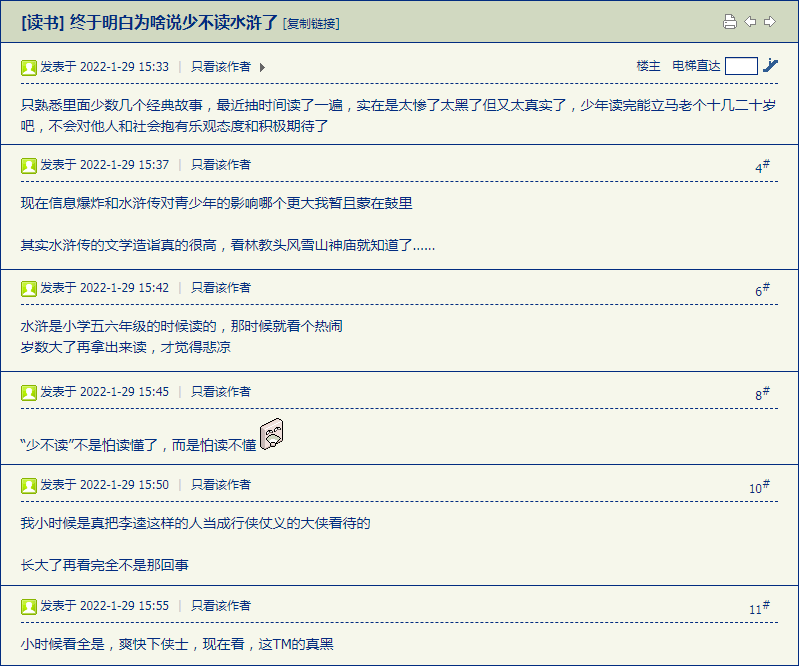Click the elevator jump go icon
This screenshot has height=666, width=799.
pyautogui.click(x=770, y=66)
